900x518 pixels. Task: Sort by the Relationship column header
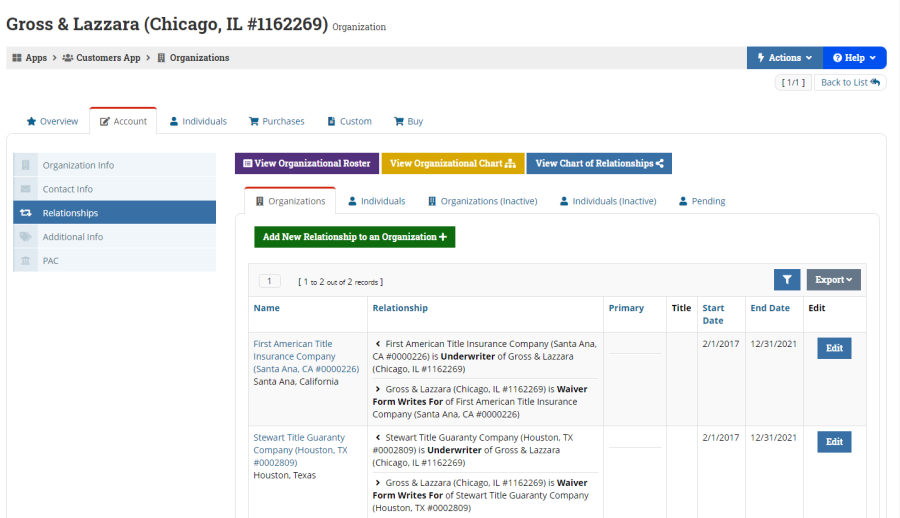click(400, 308)
